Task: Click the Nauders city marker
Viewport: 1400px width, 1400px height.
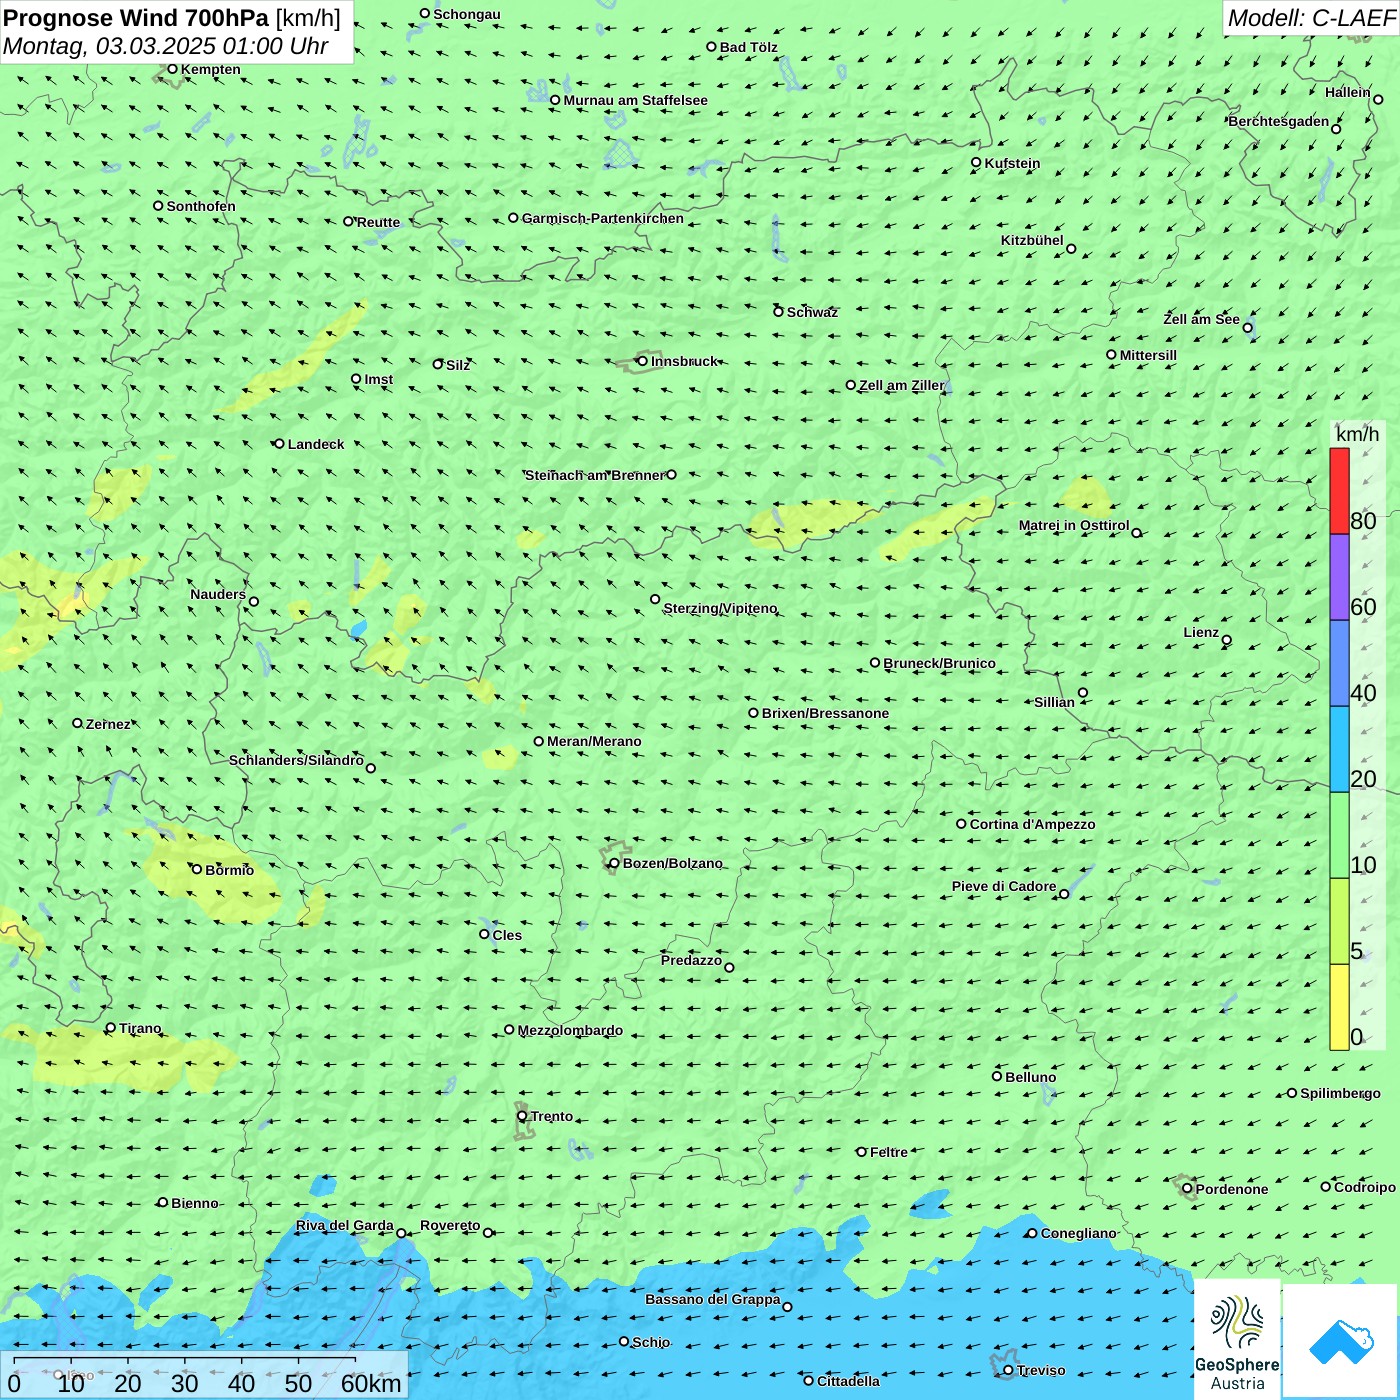Action: (254, 602)
